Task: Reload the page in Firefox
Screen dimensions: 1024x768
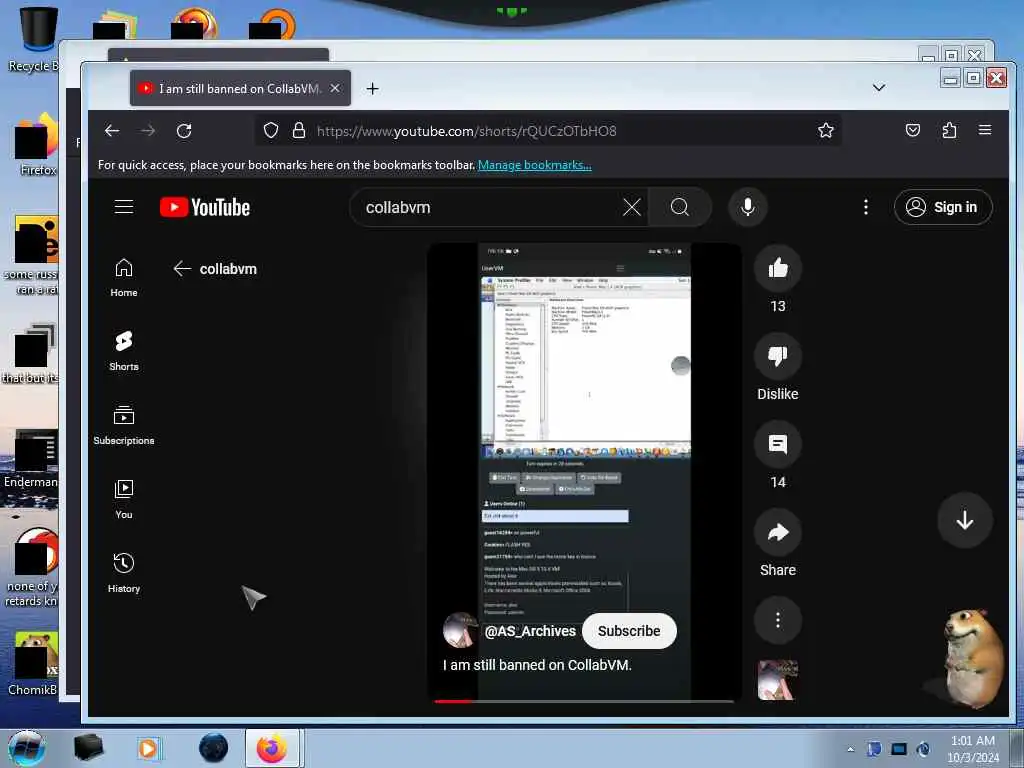Action: 184,131
